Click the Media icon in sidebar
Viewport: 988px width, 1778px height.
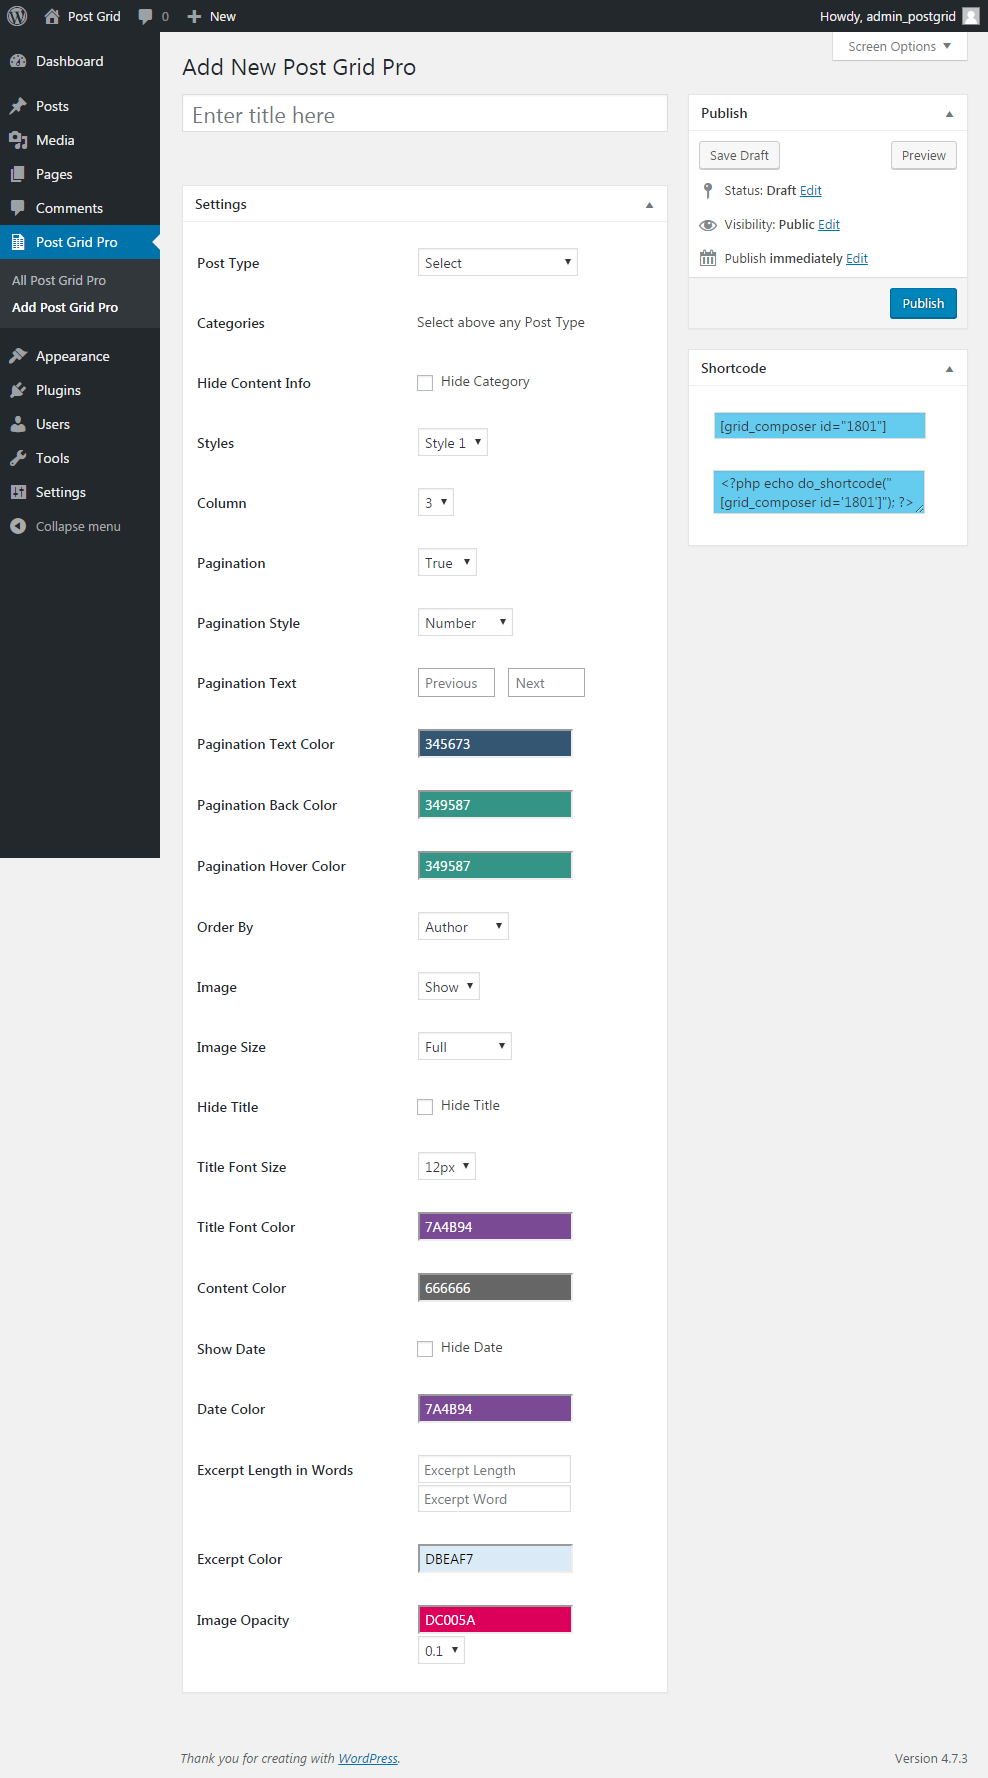click(x=18, y=140)
